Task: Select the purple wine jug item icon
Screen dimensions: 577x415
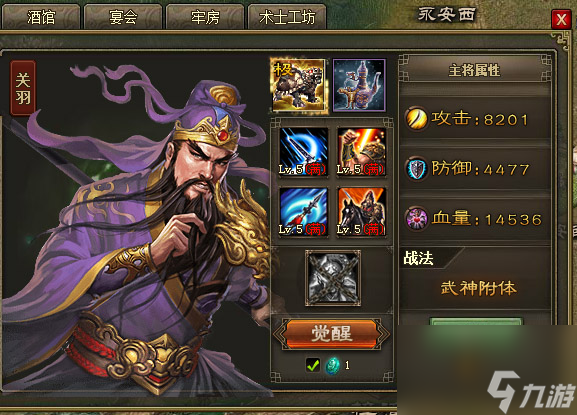Action: click(359, 85)
